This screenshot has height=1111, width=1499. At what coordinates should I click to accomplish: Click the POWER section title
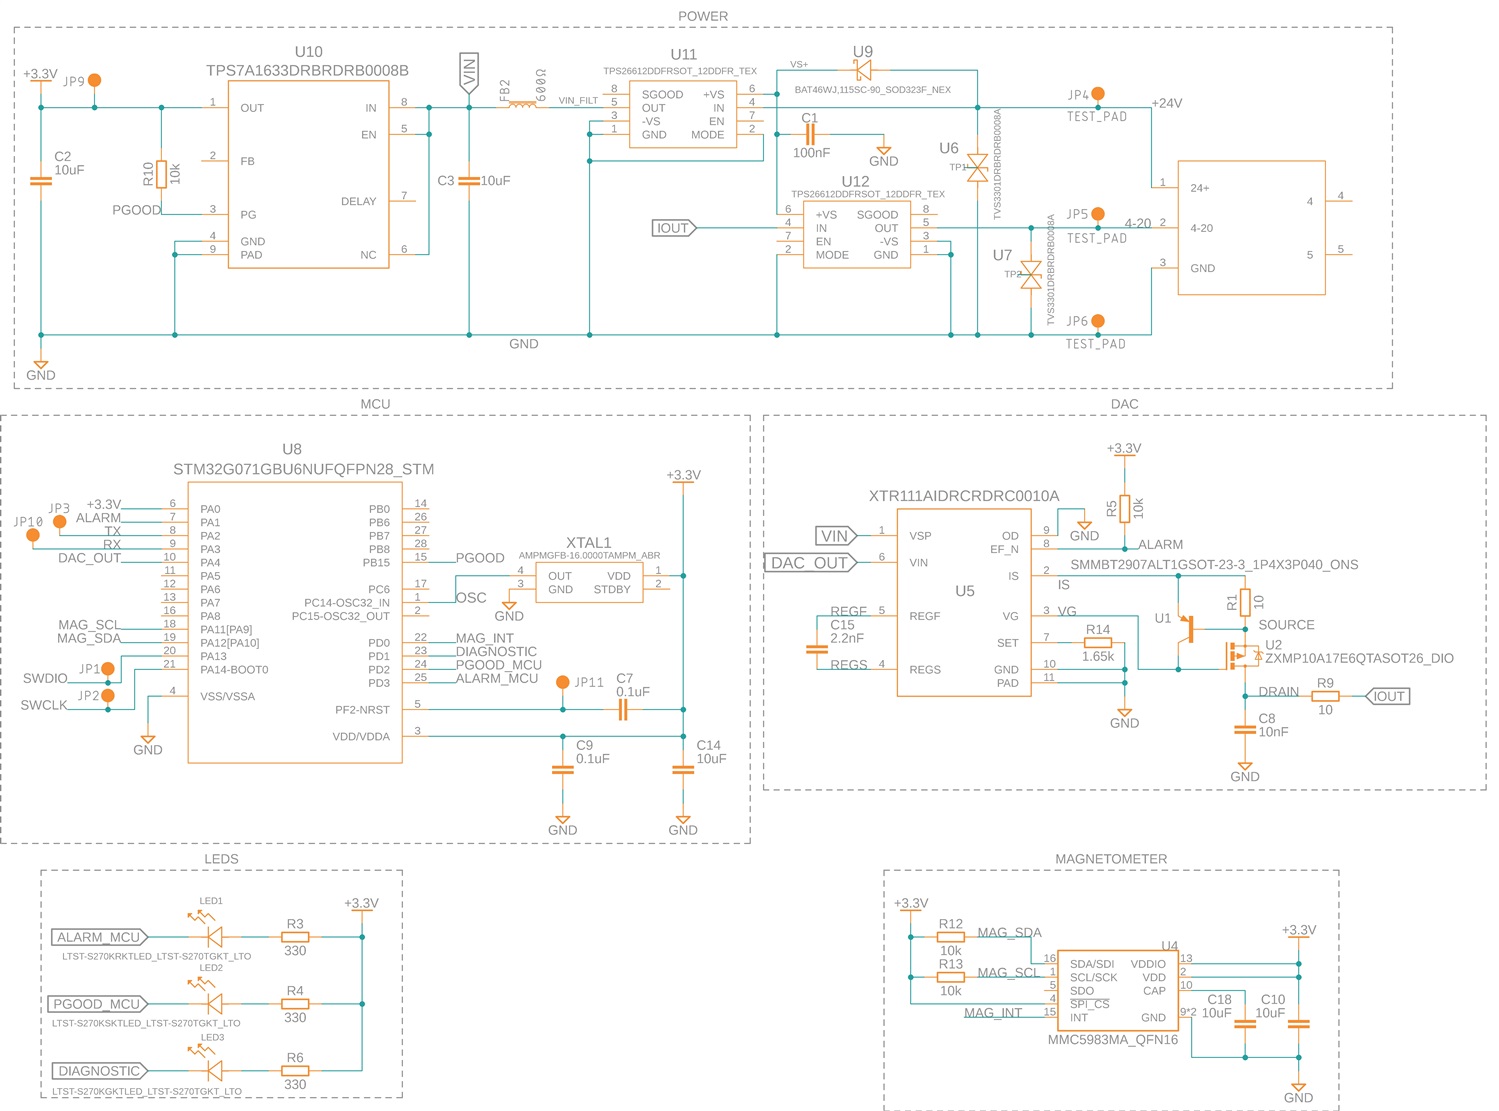(x=703, y=16)
